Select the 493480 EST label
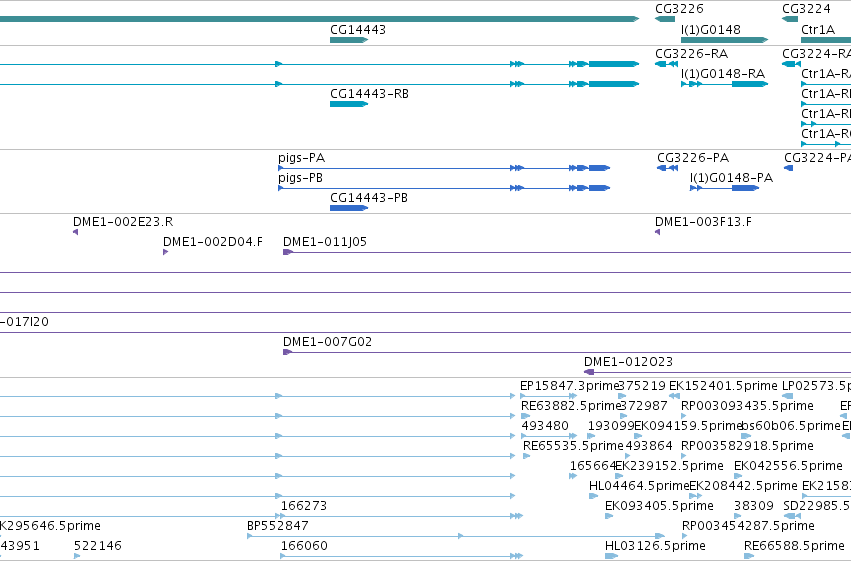This screenshot has height=561, width=851. (545, 426)
